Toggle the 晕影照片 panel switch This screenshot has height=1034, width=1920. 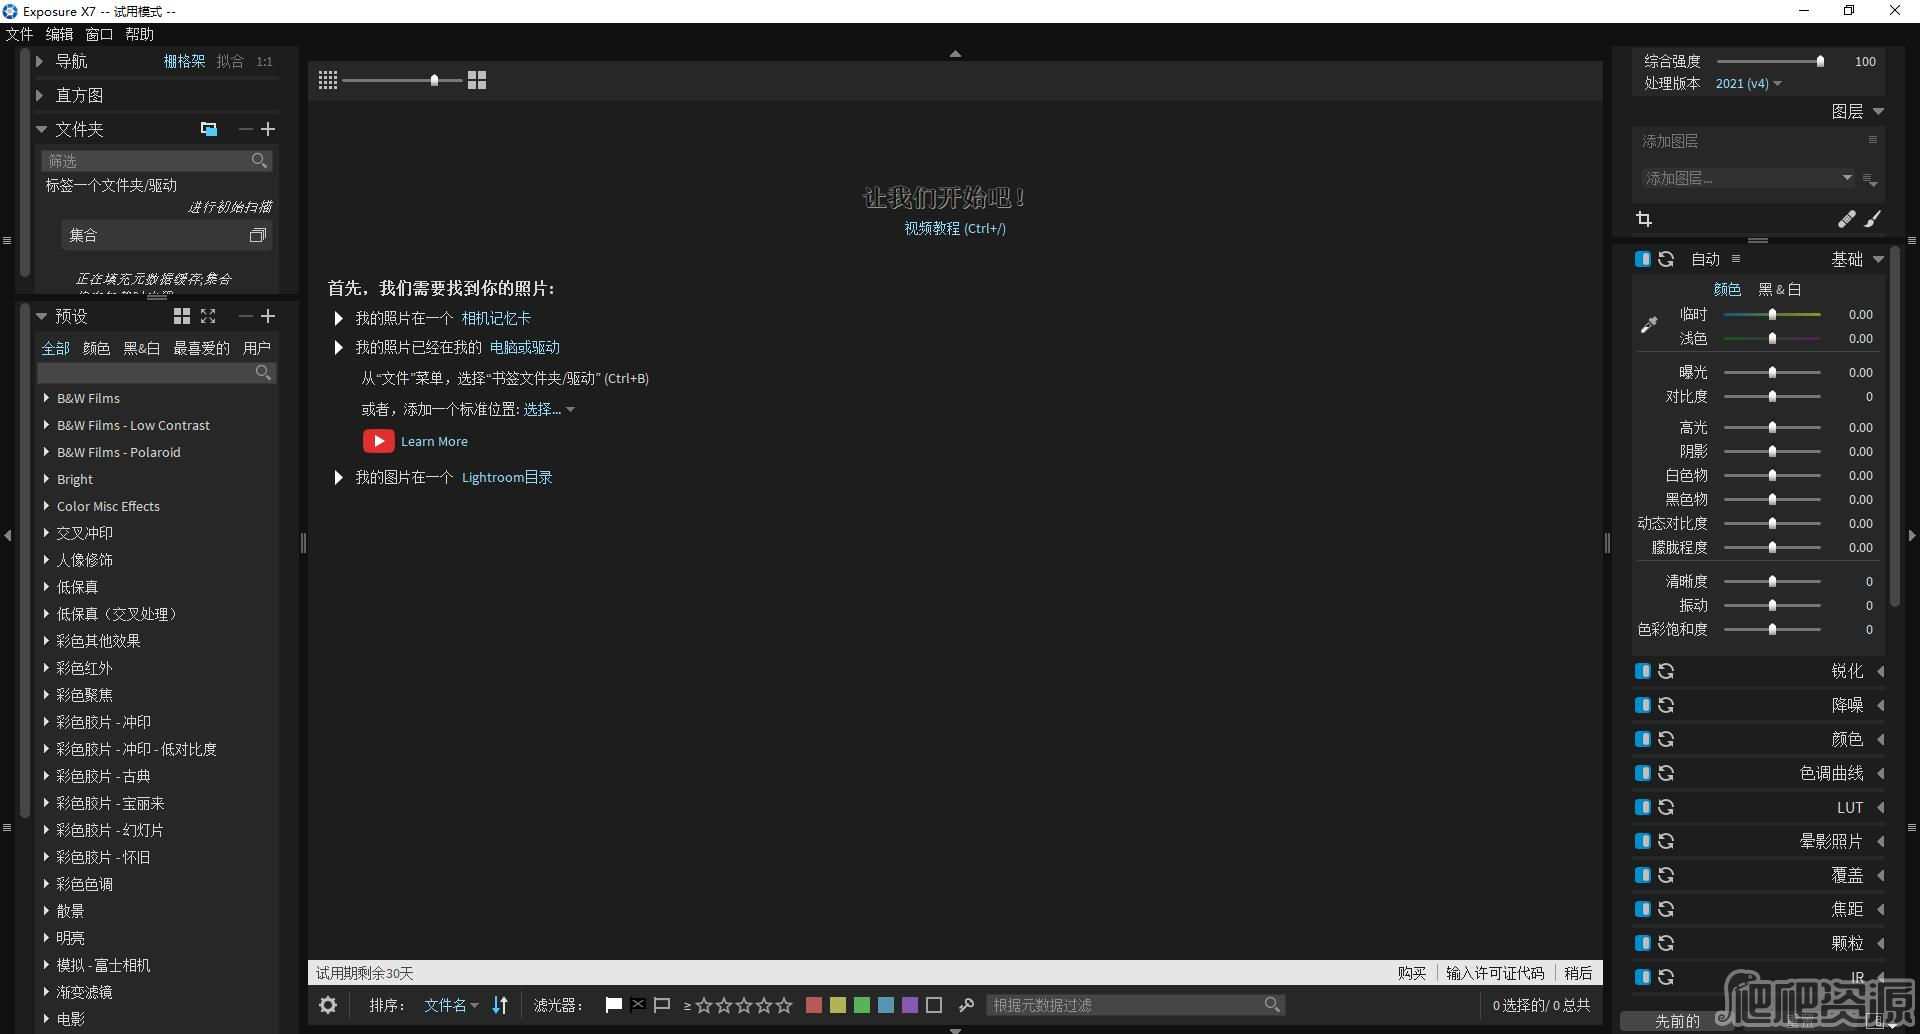(1643, 841)
